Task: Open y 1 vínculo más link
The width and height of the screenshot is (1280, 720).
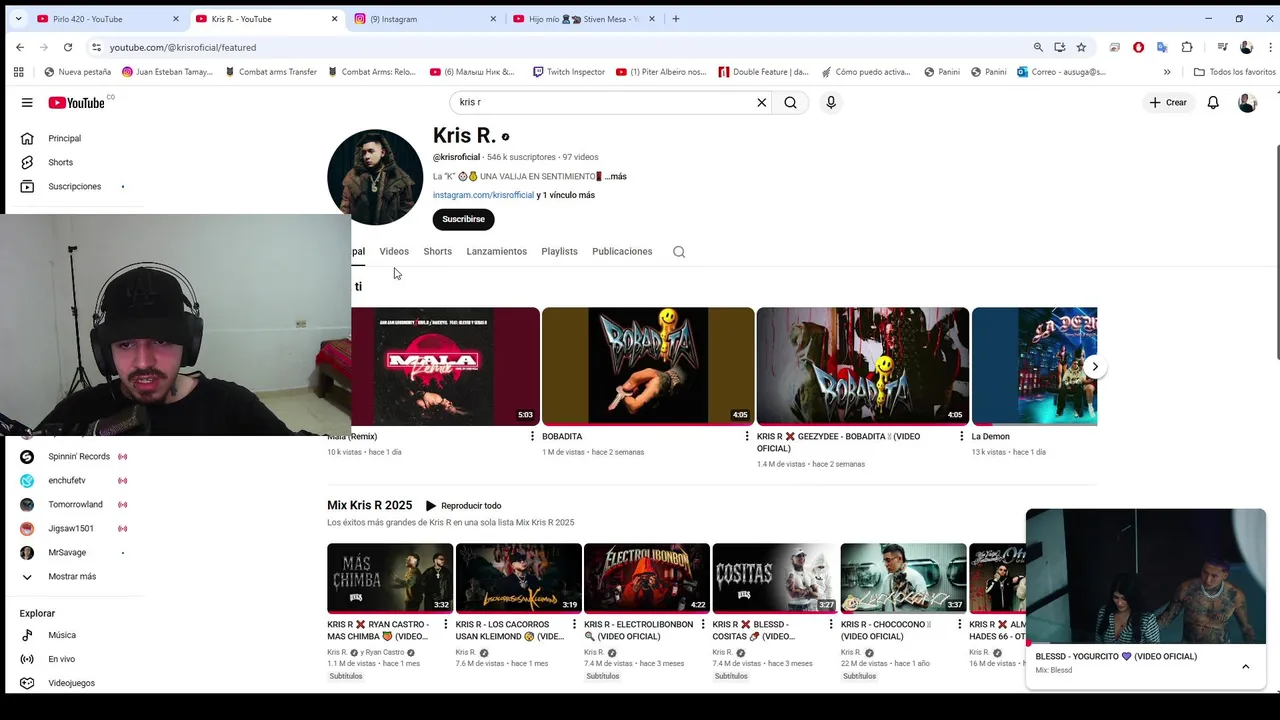Action: 566,195
